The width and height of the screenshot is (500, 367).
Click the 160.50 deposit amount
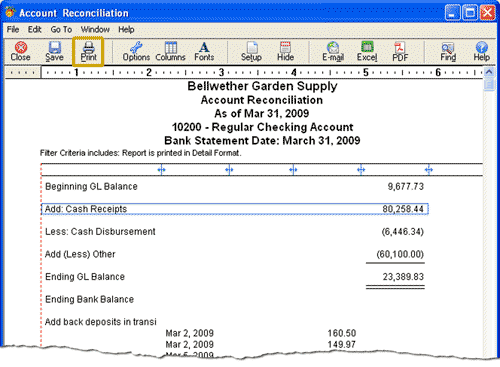[x=342, y=333]
